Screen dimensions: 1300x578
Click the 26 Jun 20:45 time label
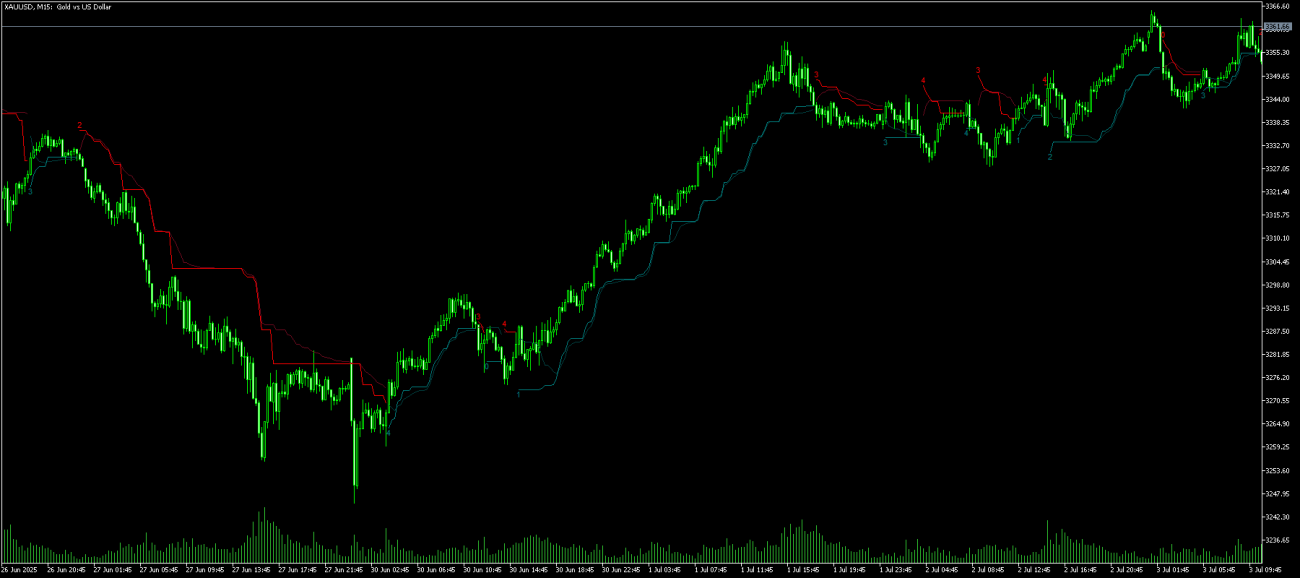pyautogui.click(x=66, y=571)
